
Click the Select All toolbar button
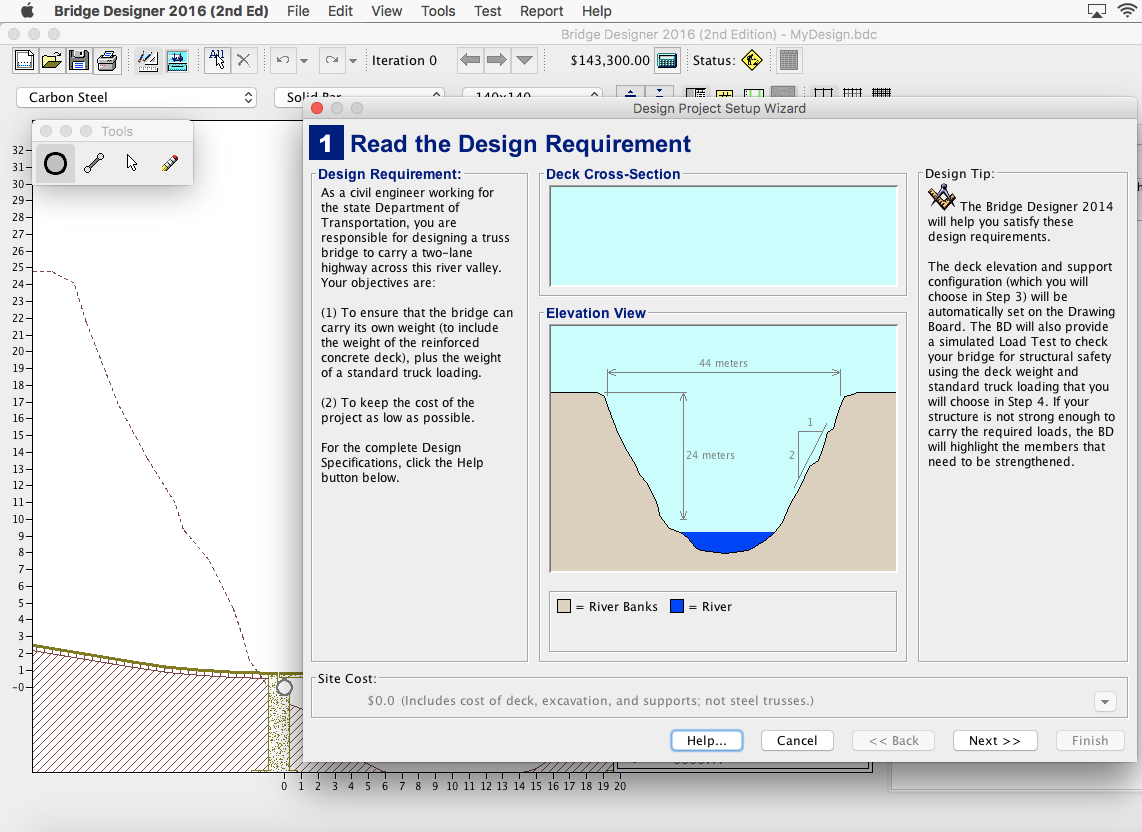click(x=216, y=61)
